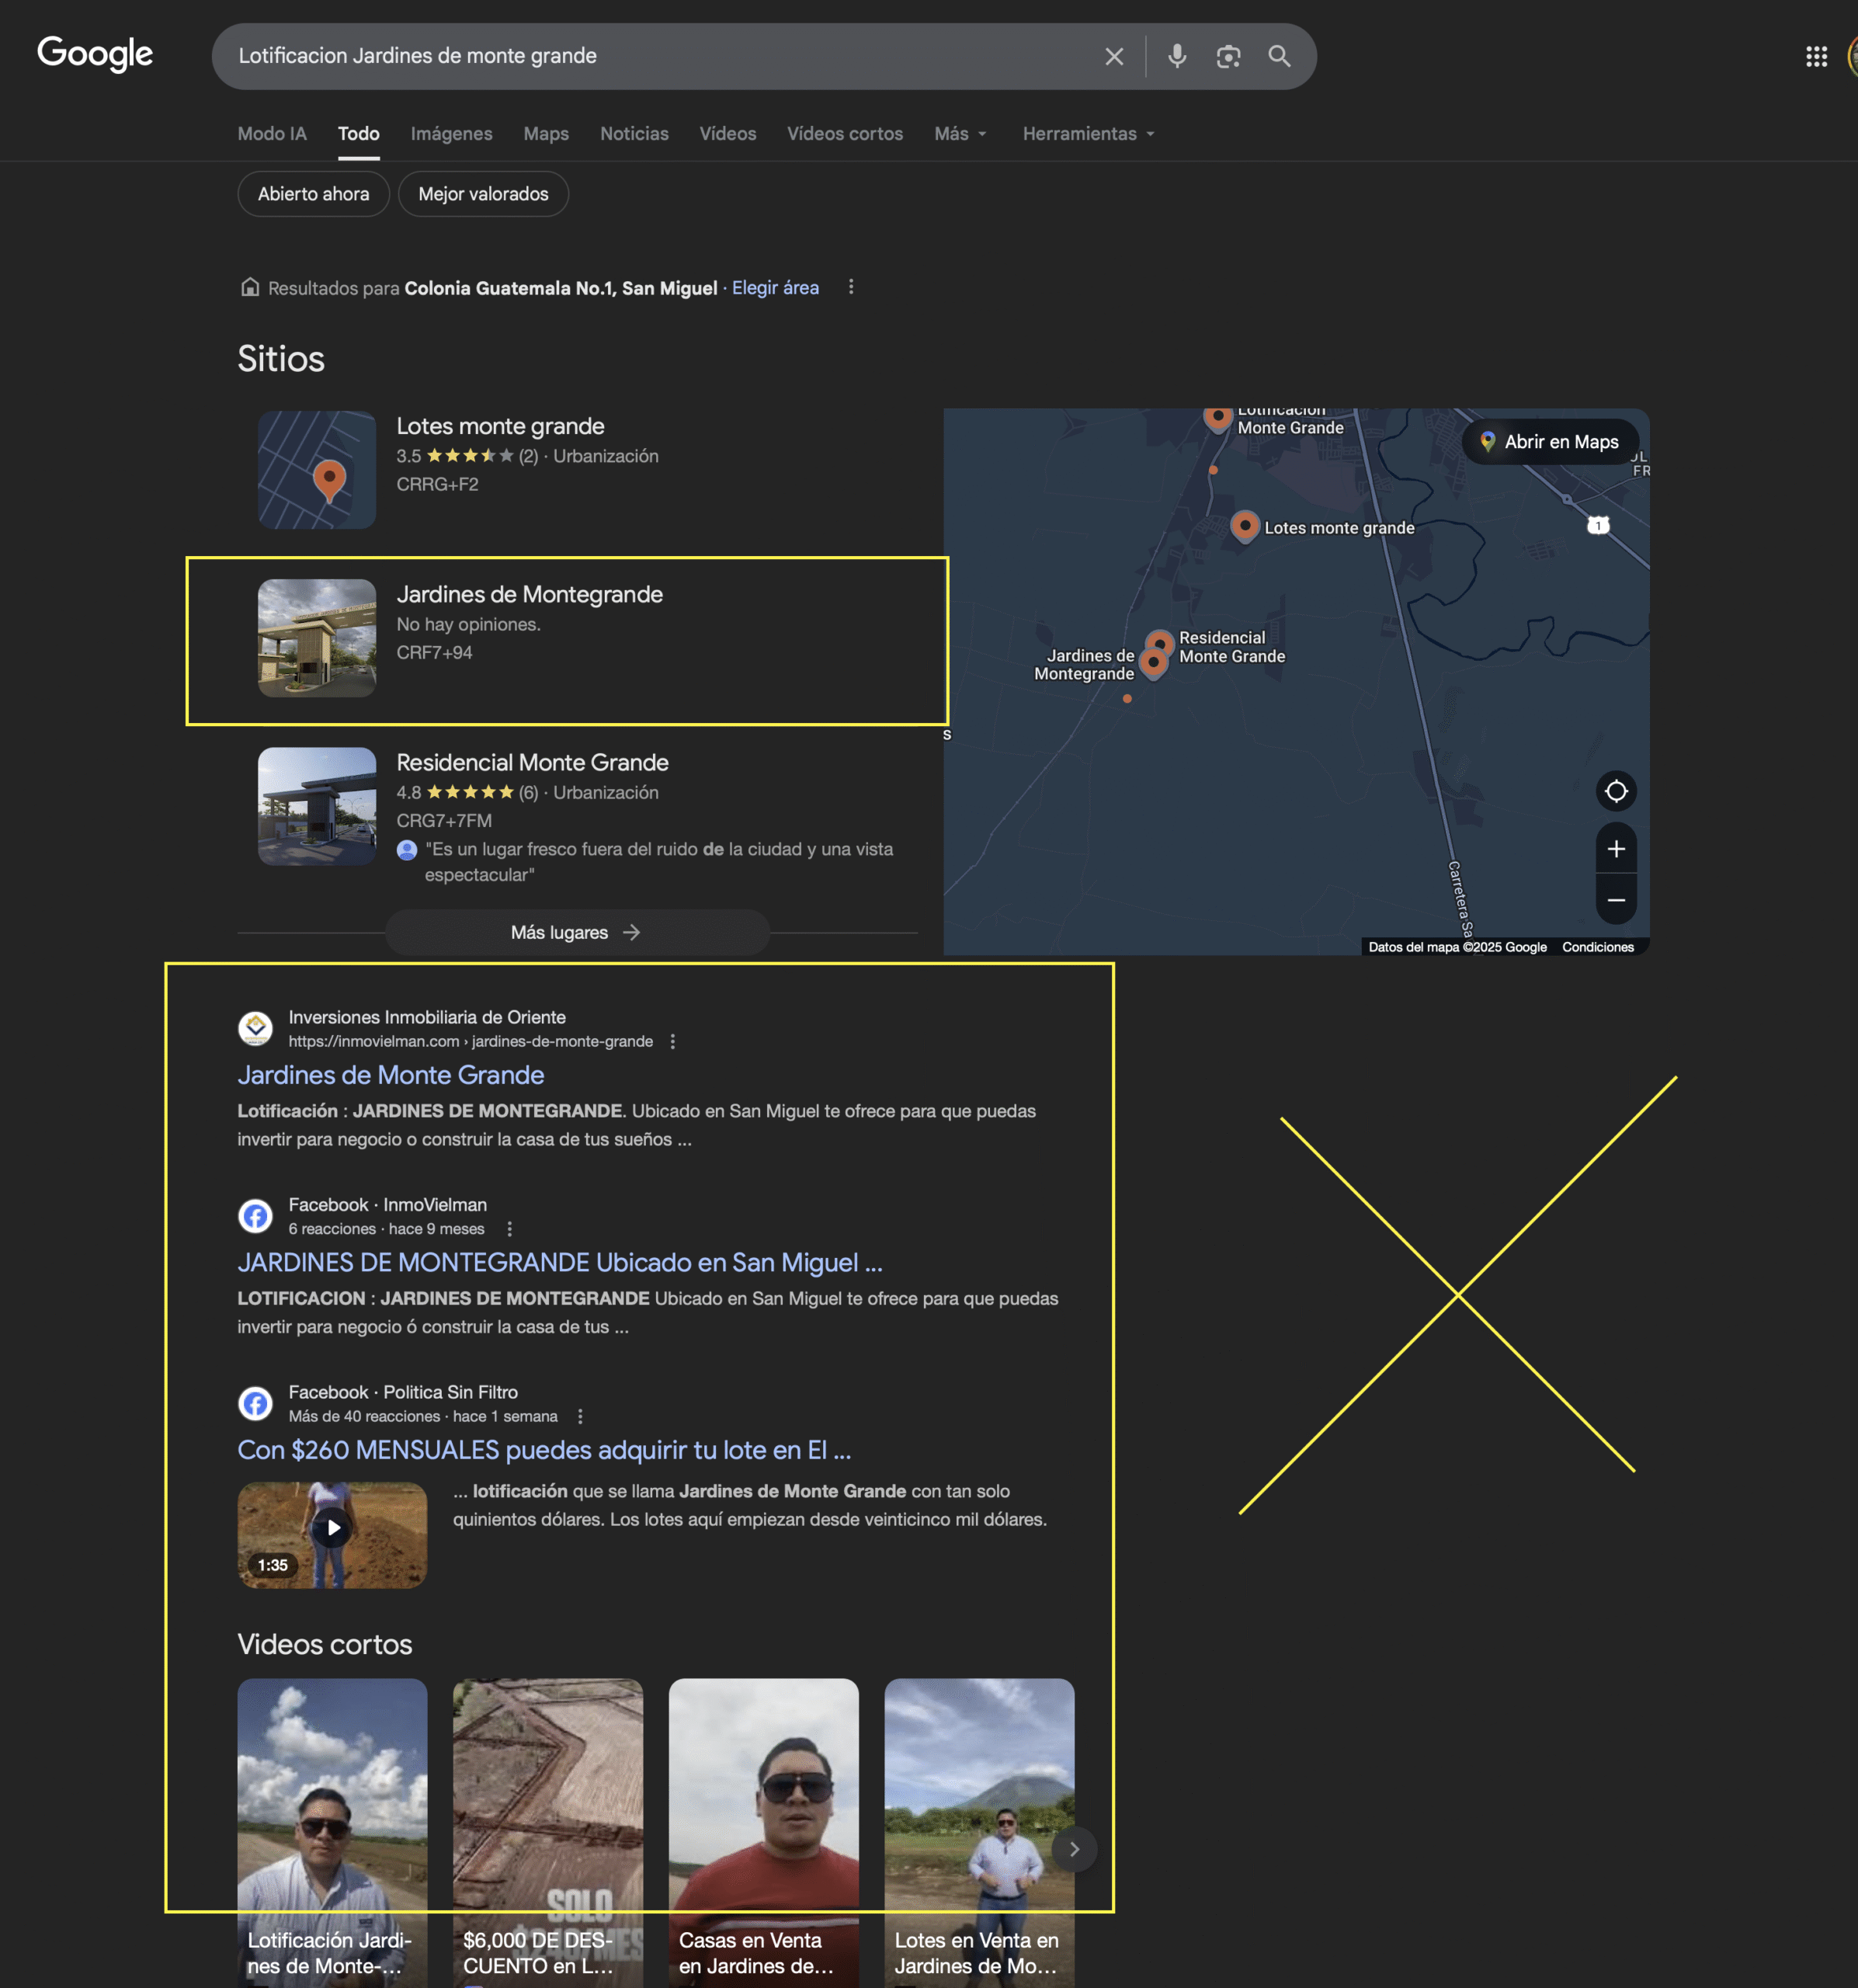Open the Vídeos cortos tab

pos(845,134)
